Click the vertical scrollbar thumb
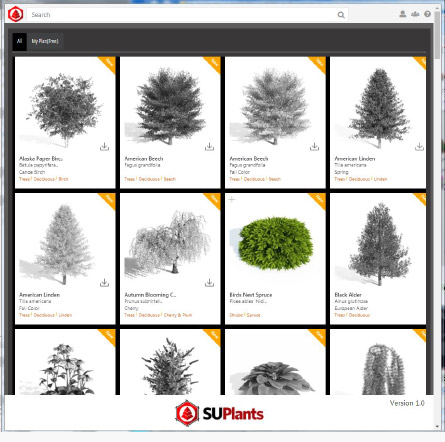The width and height of the screenshot is (445, 442). pos(437,35)
